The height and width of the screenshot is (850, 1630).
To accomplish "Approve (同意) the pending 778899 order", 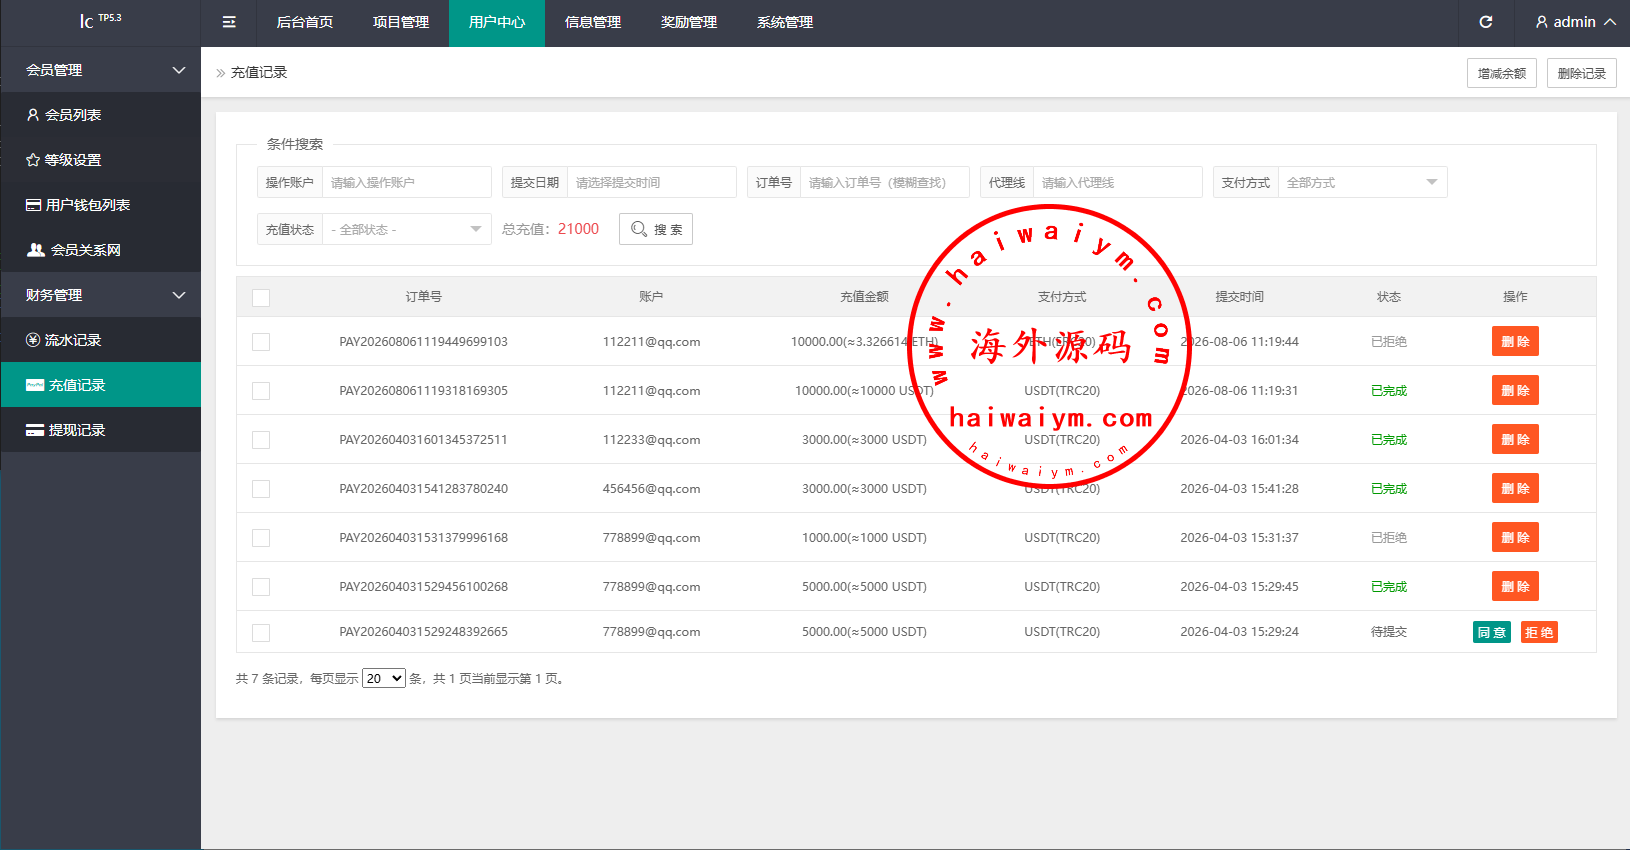I will [1492, 632].
